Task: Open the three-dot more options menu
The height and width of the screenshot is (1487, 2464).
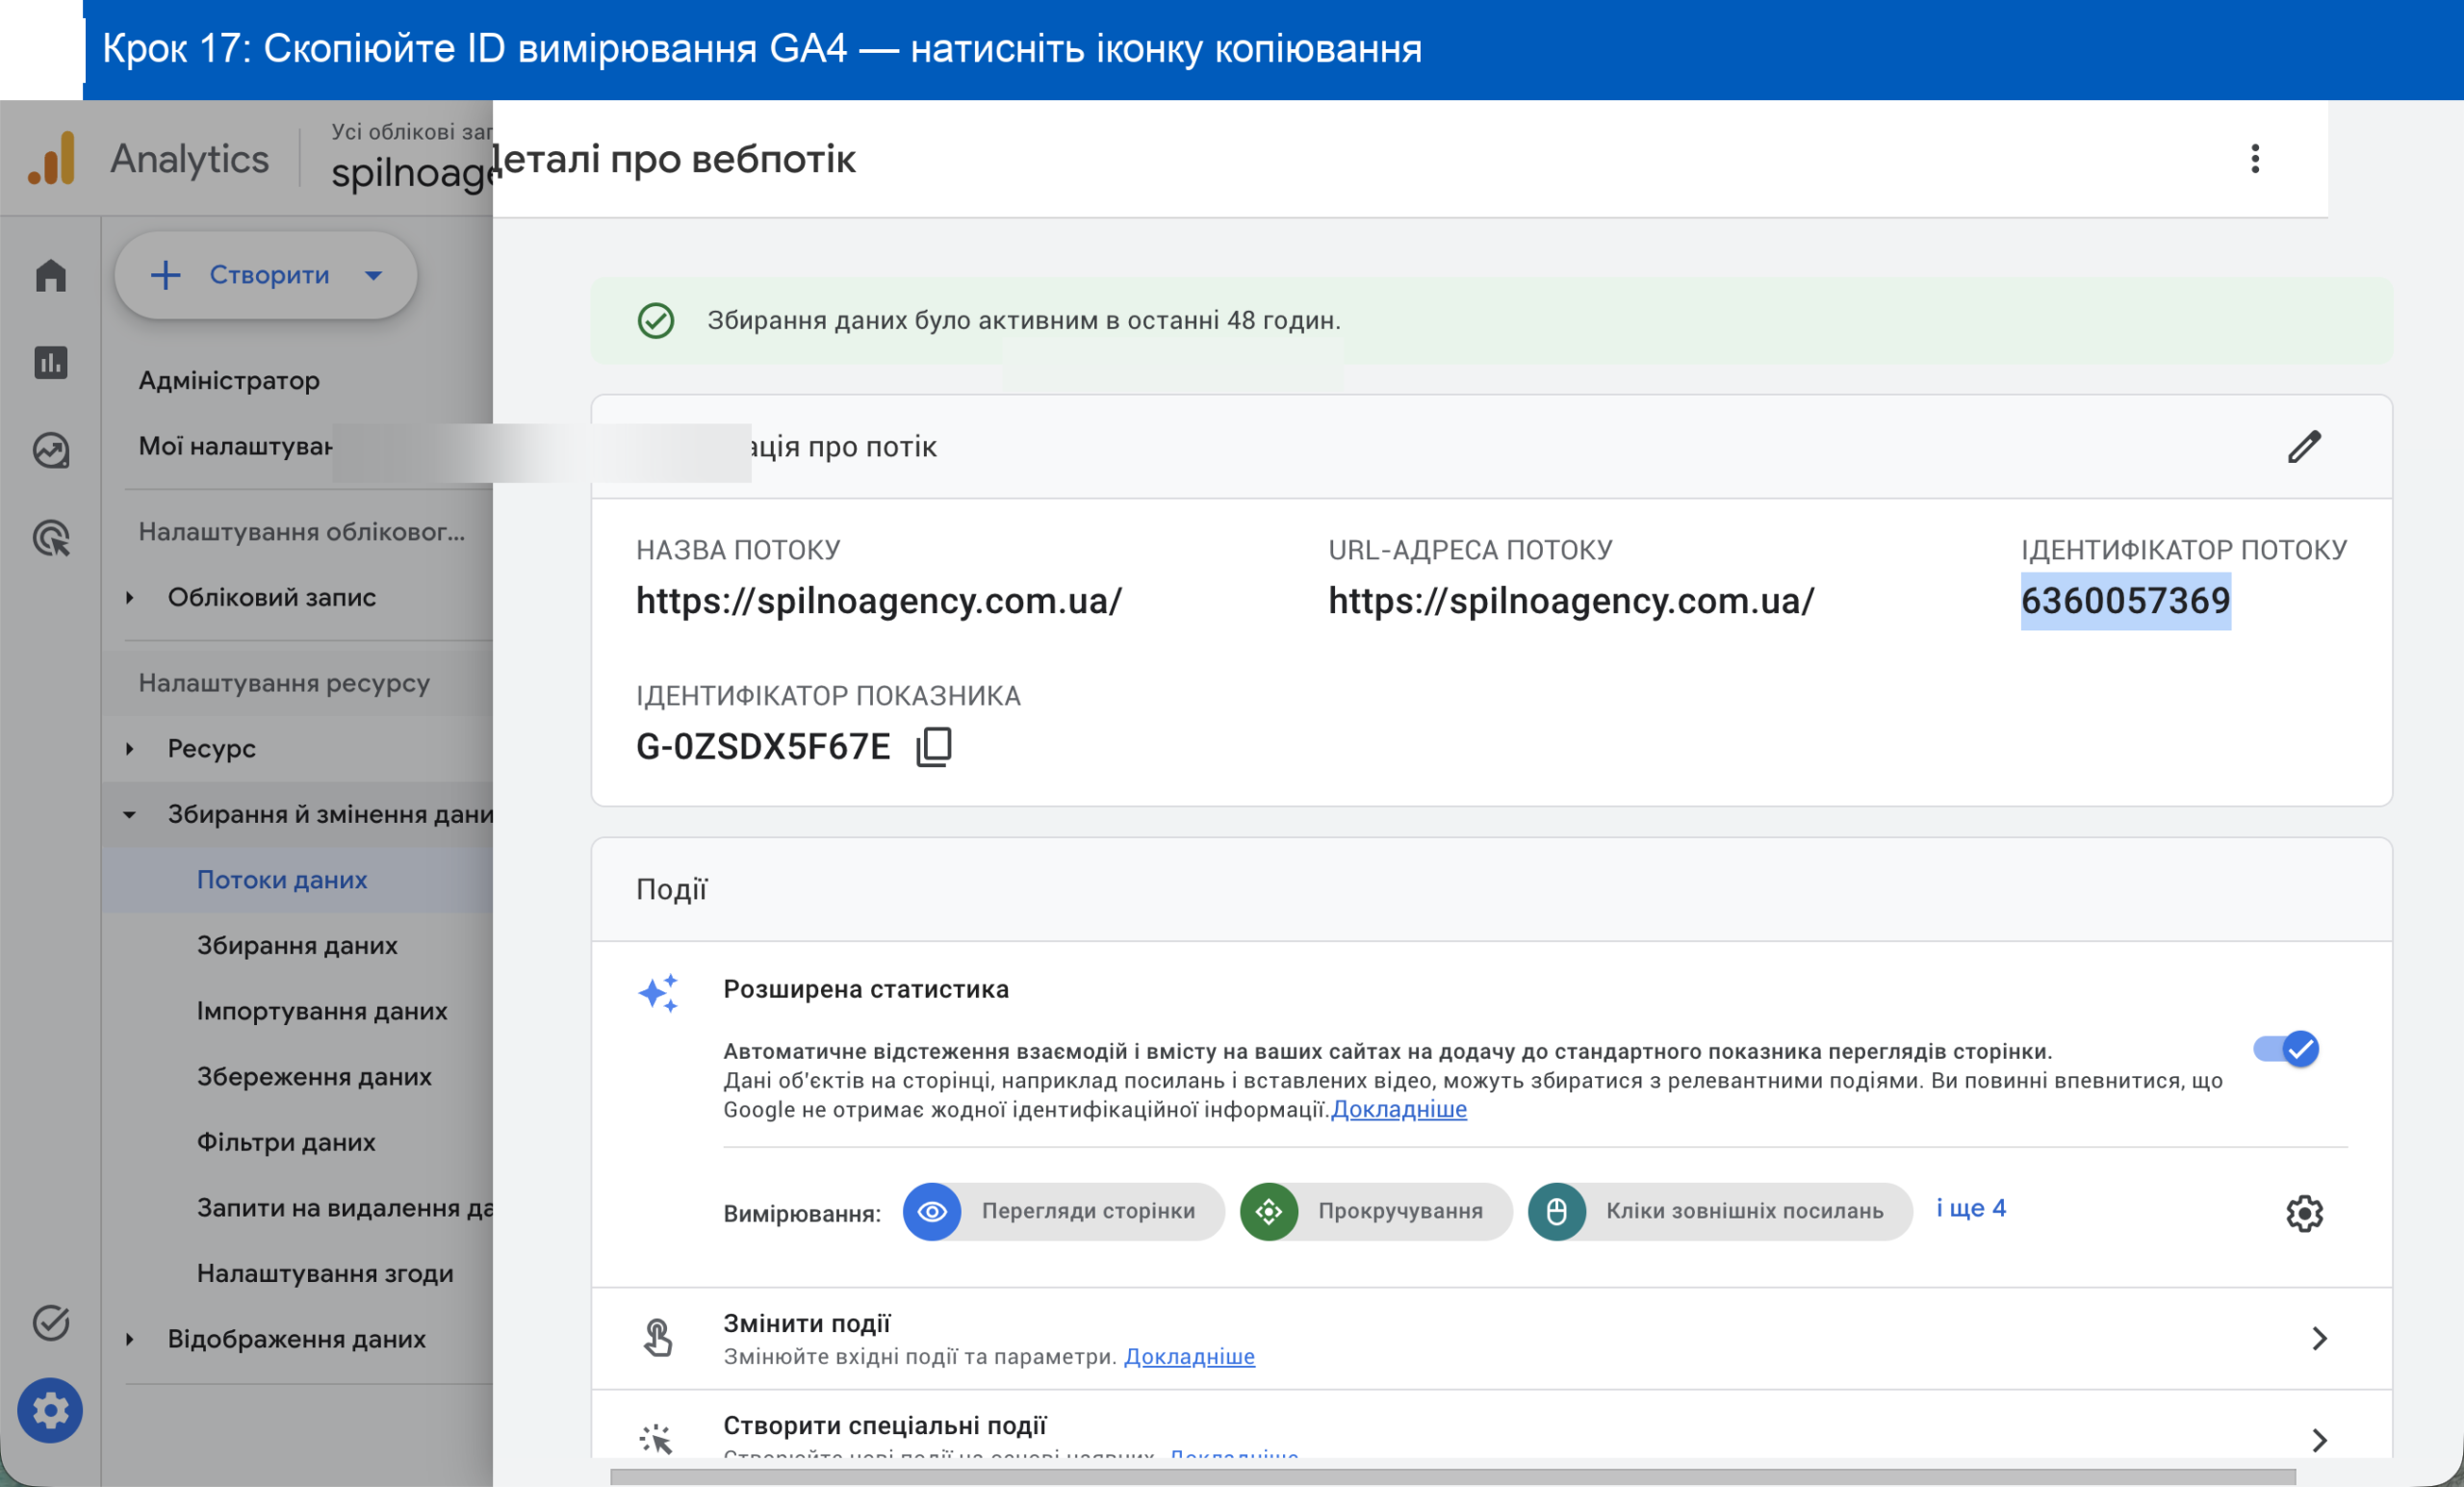Action: tap(2254, 159)
